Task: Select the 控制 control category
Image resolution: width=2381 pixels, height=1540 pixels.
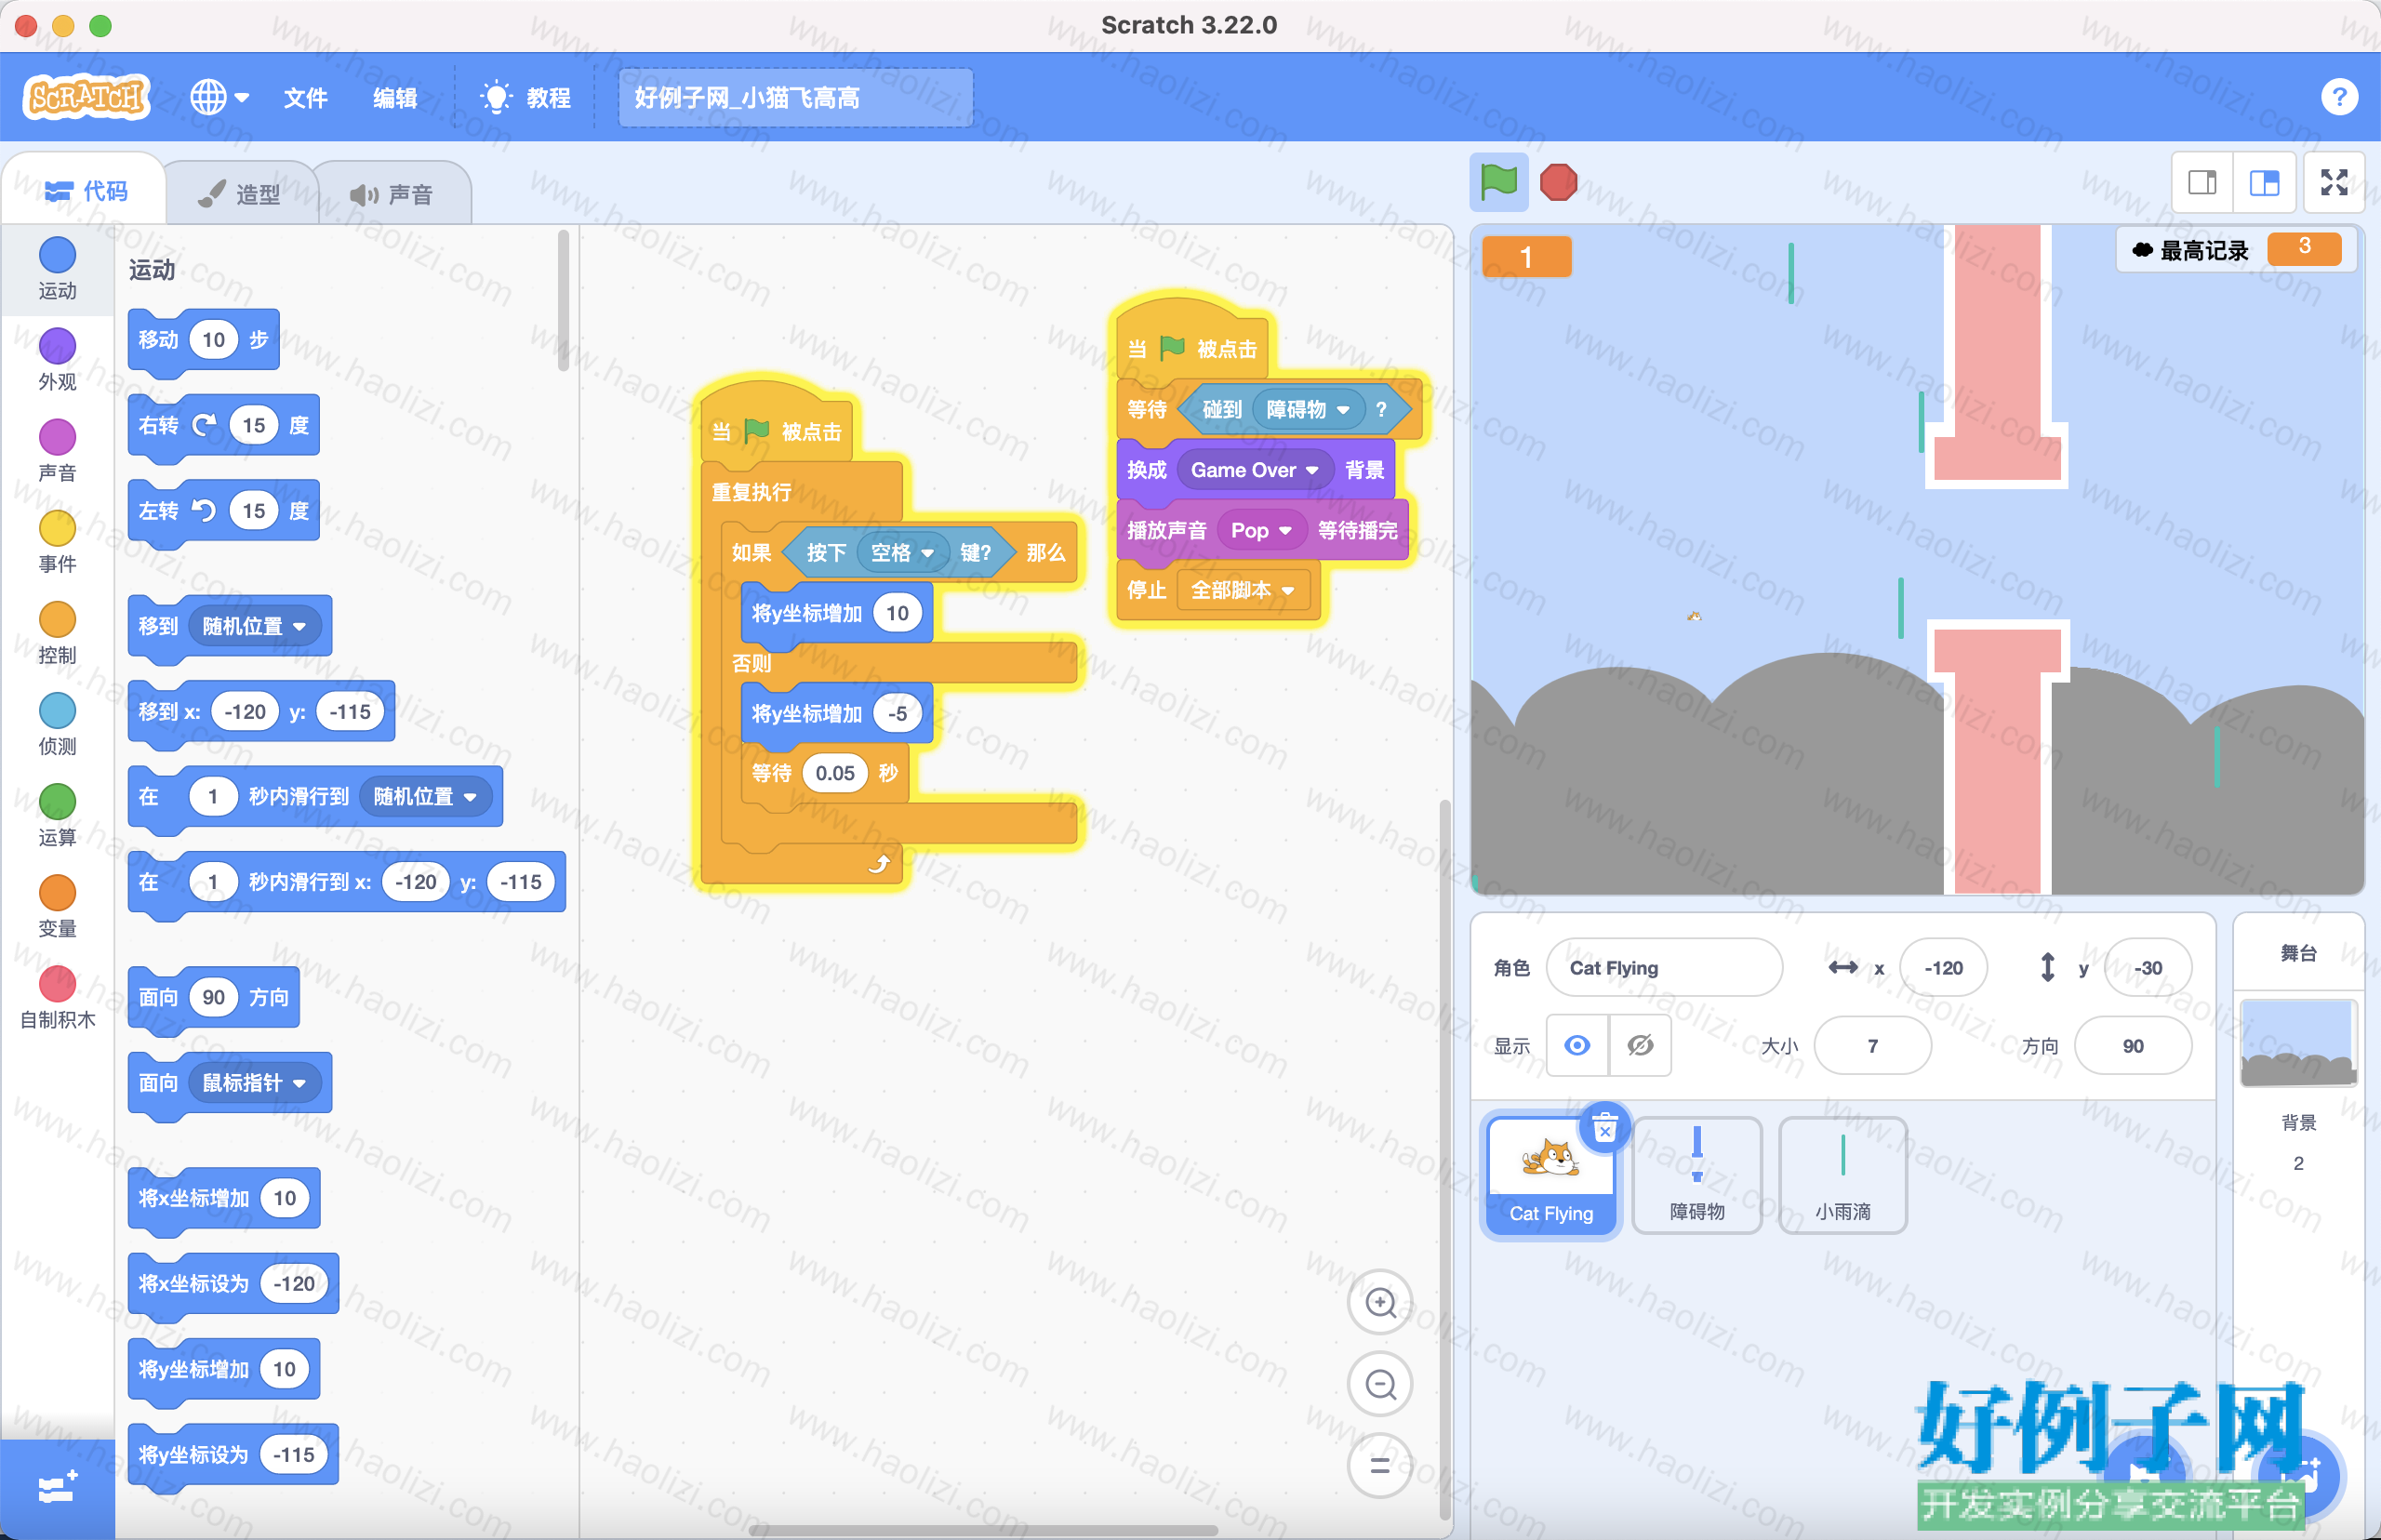Action: (x=57, y=633)
